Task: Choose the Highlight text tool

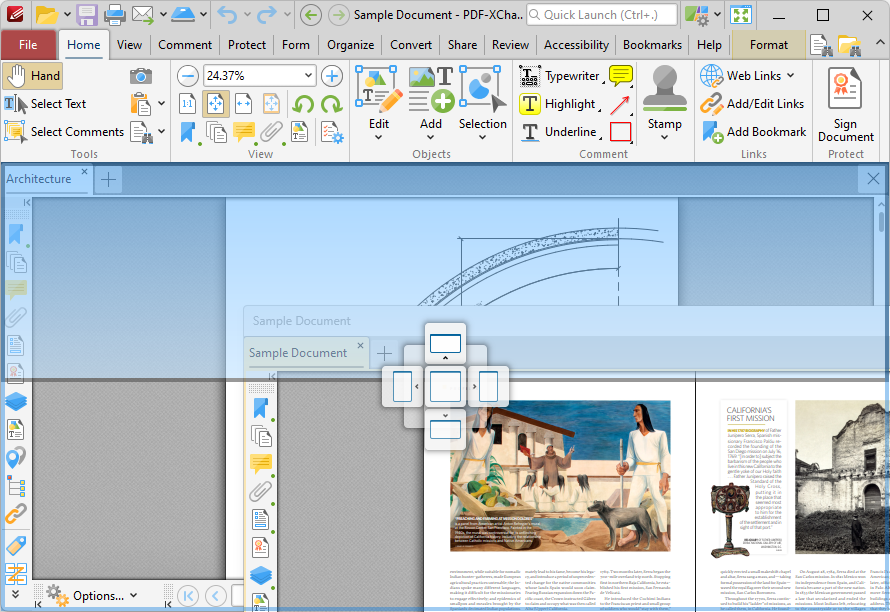Action: tap(558, 104)
